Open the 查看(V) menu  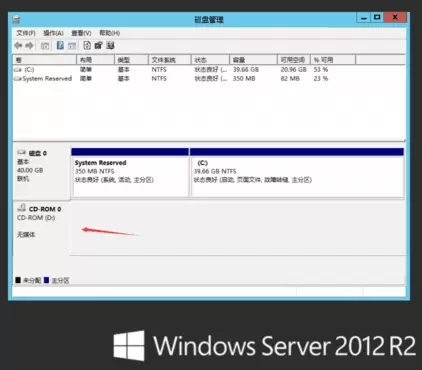click(81, 33)
